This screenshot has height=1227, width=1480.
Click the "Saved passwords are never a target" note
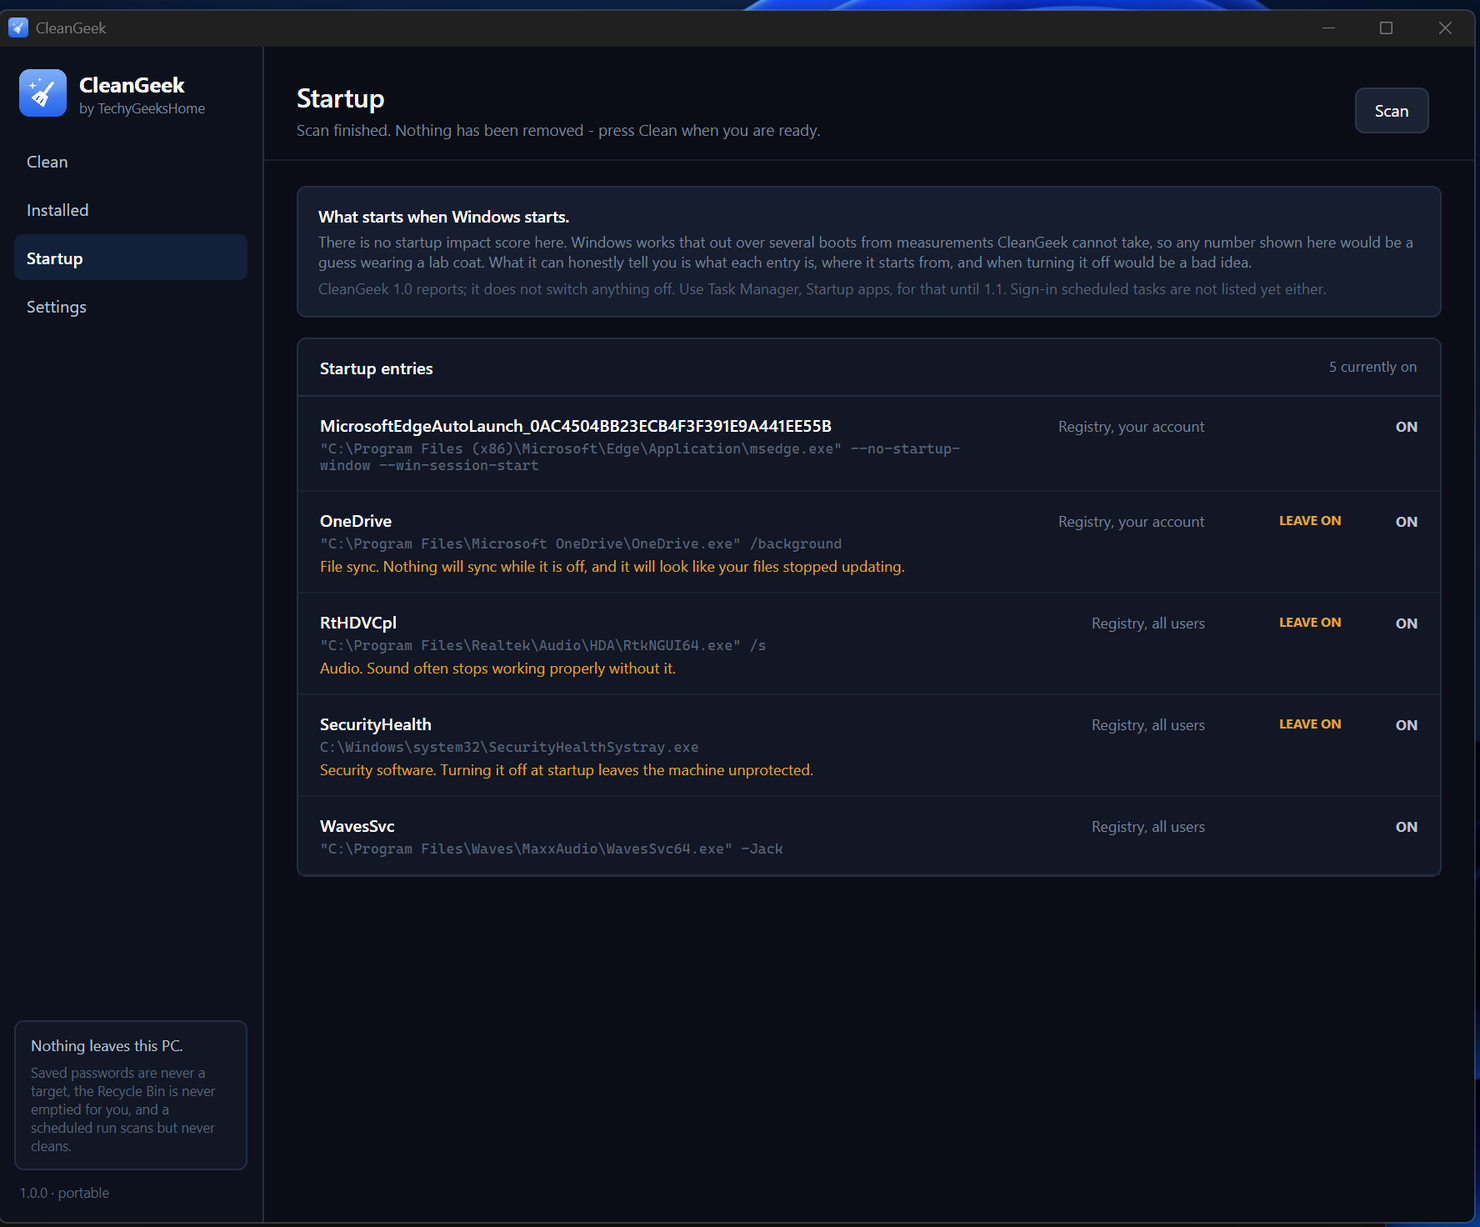pos(123,1110)
